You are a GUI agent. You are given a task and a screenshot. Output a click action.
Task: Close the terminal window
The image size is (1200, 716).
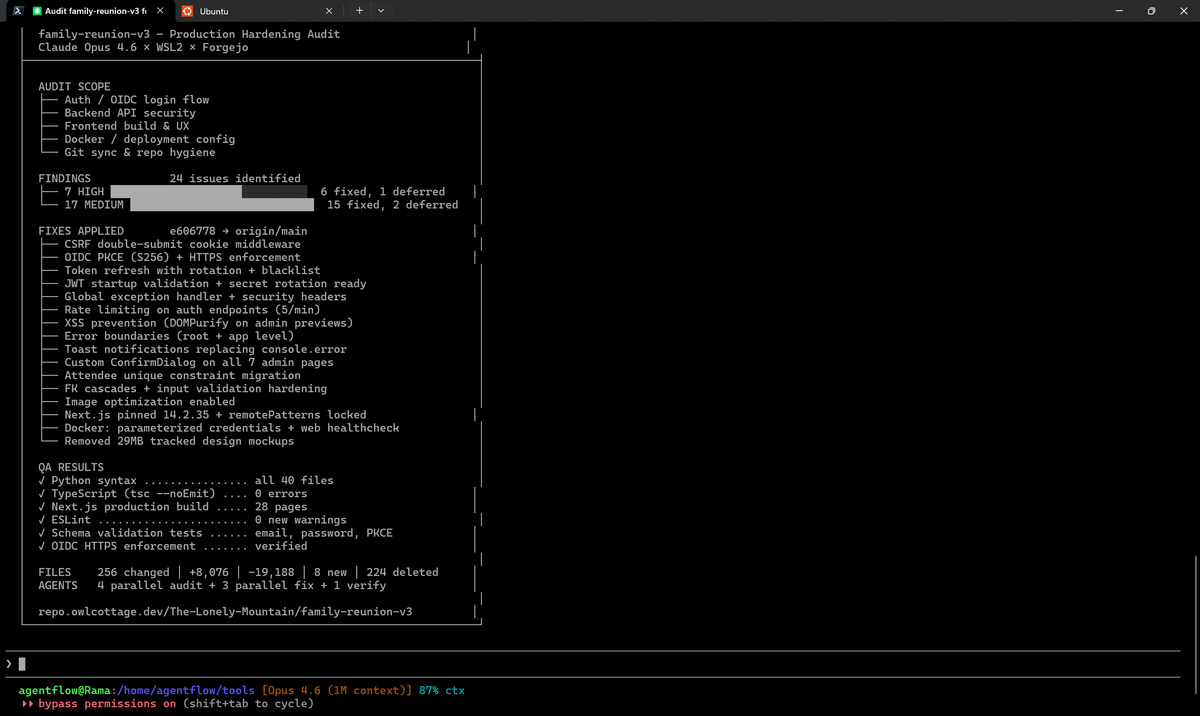pos(1183,11)
